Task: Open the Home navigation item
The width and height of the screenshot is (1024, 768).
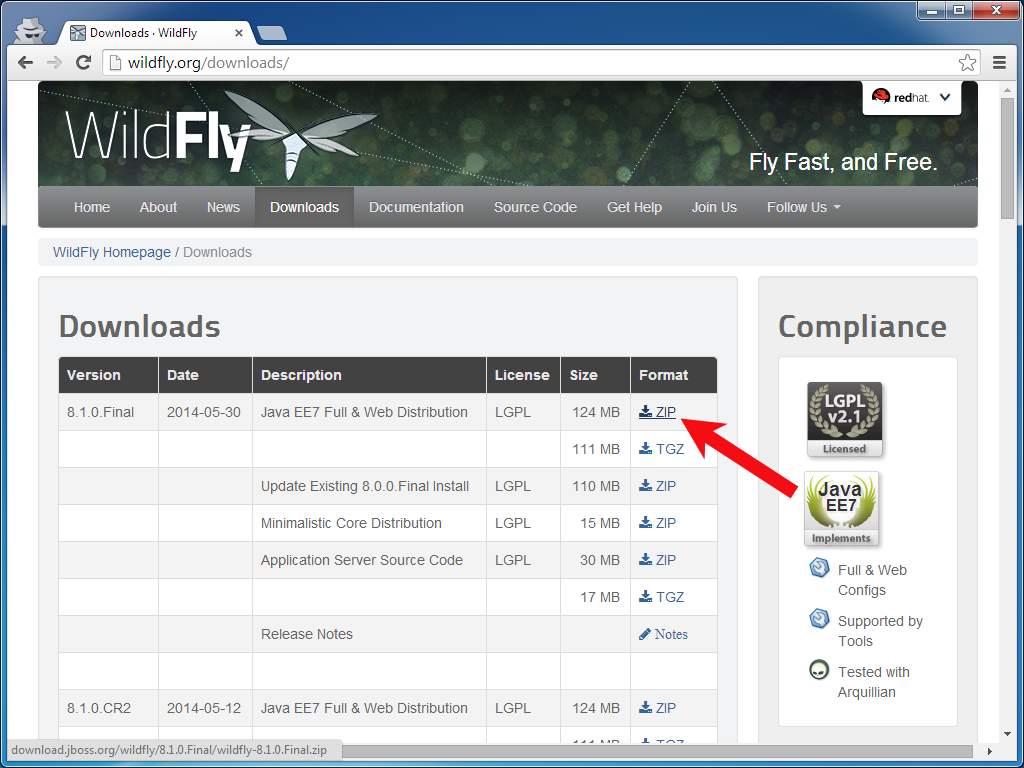Action: (x=91, y=207)
